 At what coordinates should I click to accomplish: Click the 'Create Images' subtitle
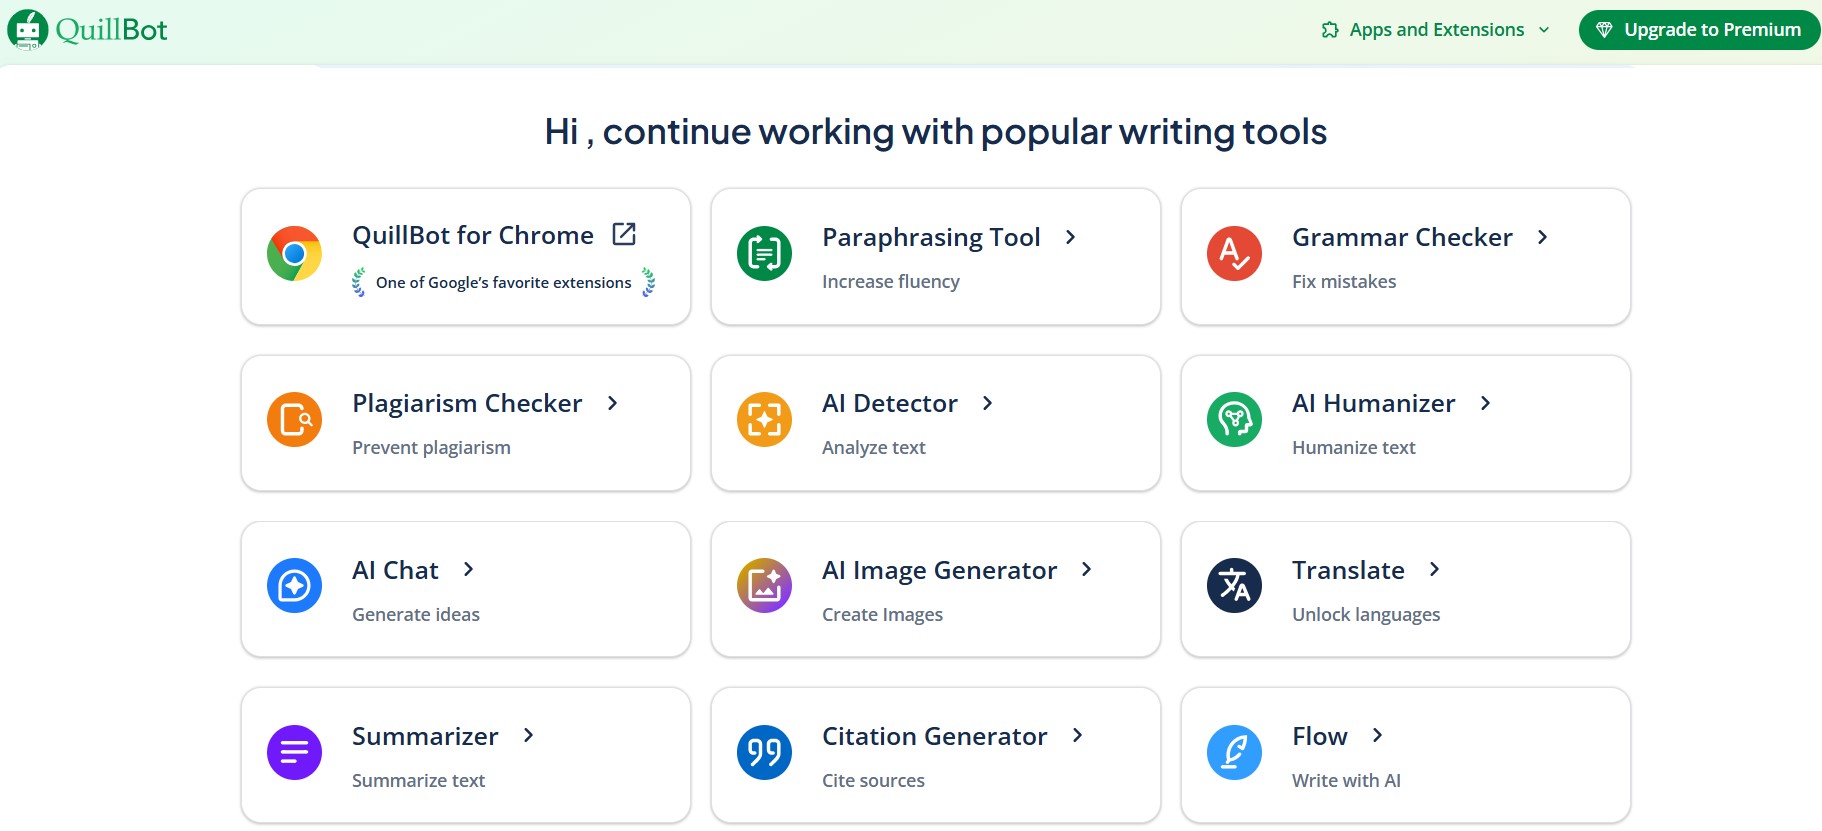pos(883,615)
